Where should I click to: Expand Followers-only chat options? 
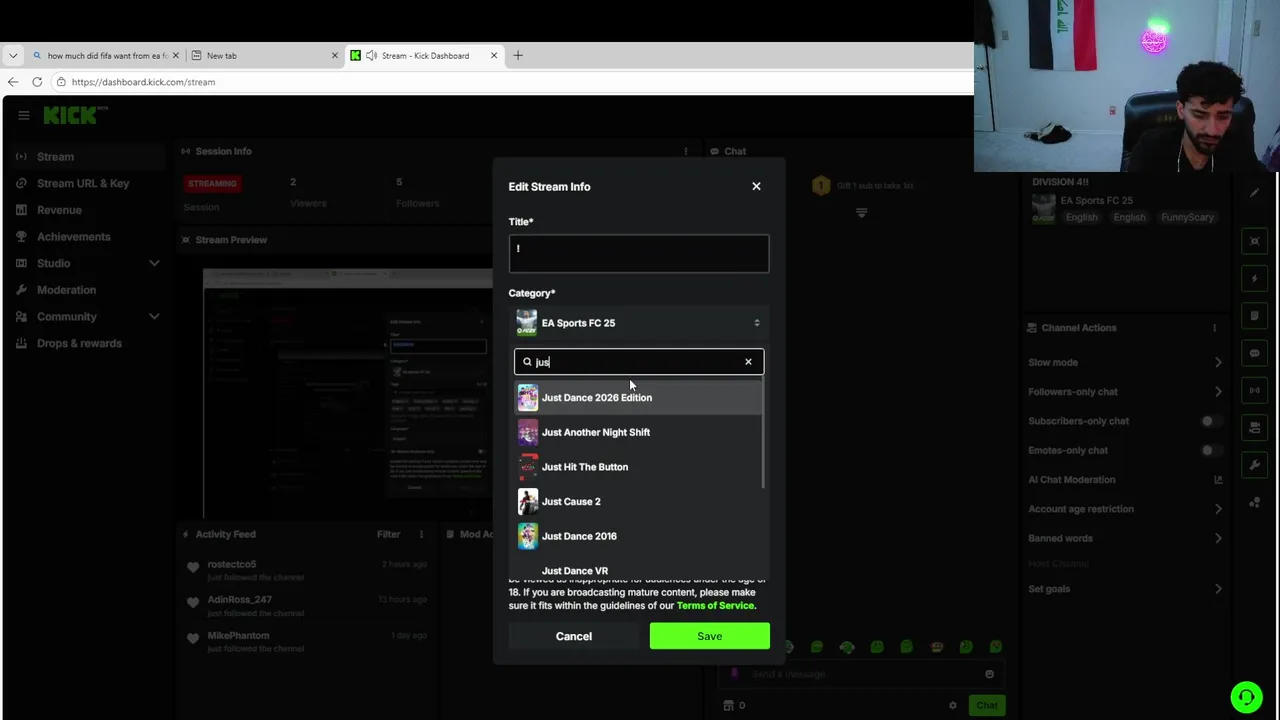1217,392
